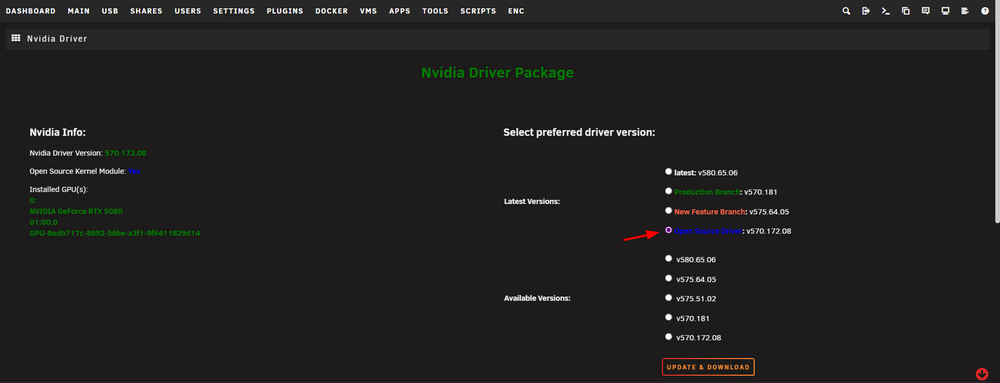The height and width of the screenshot is (383, 1000).
Task: Select New Feature Branch v575.64.05 radio
Action: pyautogui.click(x=668, y=210)
